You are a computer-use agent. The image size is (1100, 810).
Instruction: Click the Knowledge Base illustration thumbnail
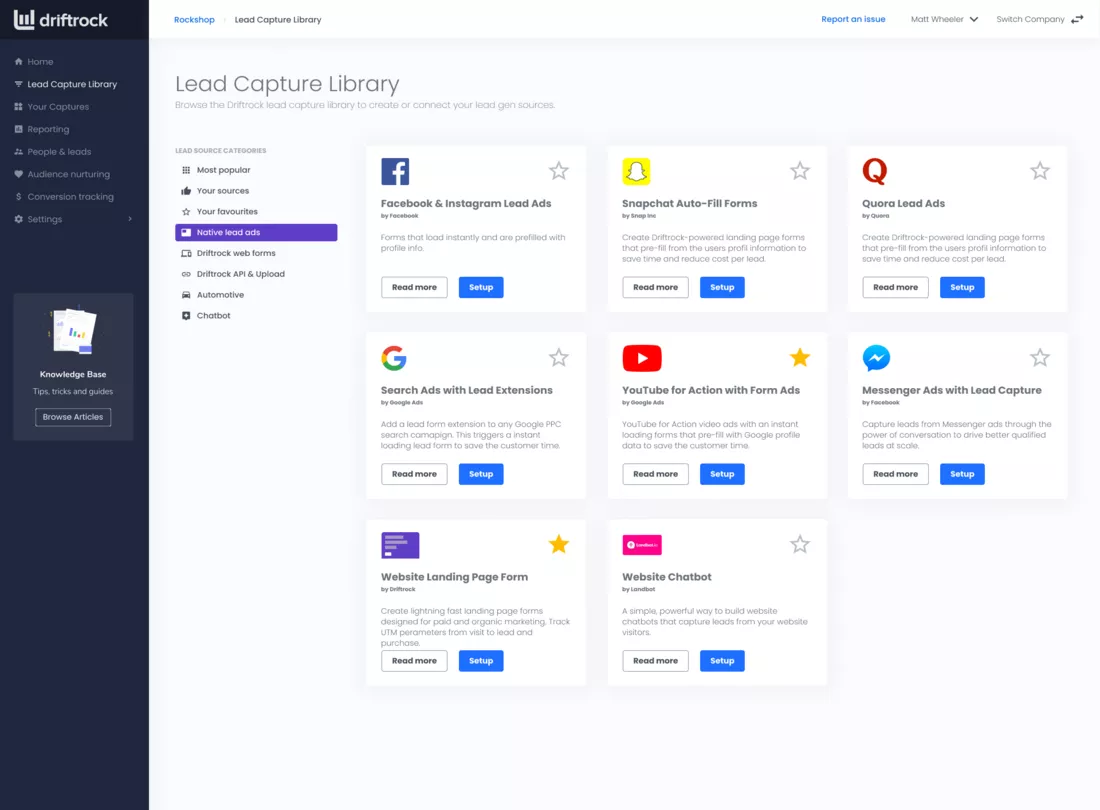pyautogui.click(x=73, y=331)
